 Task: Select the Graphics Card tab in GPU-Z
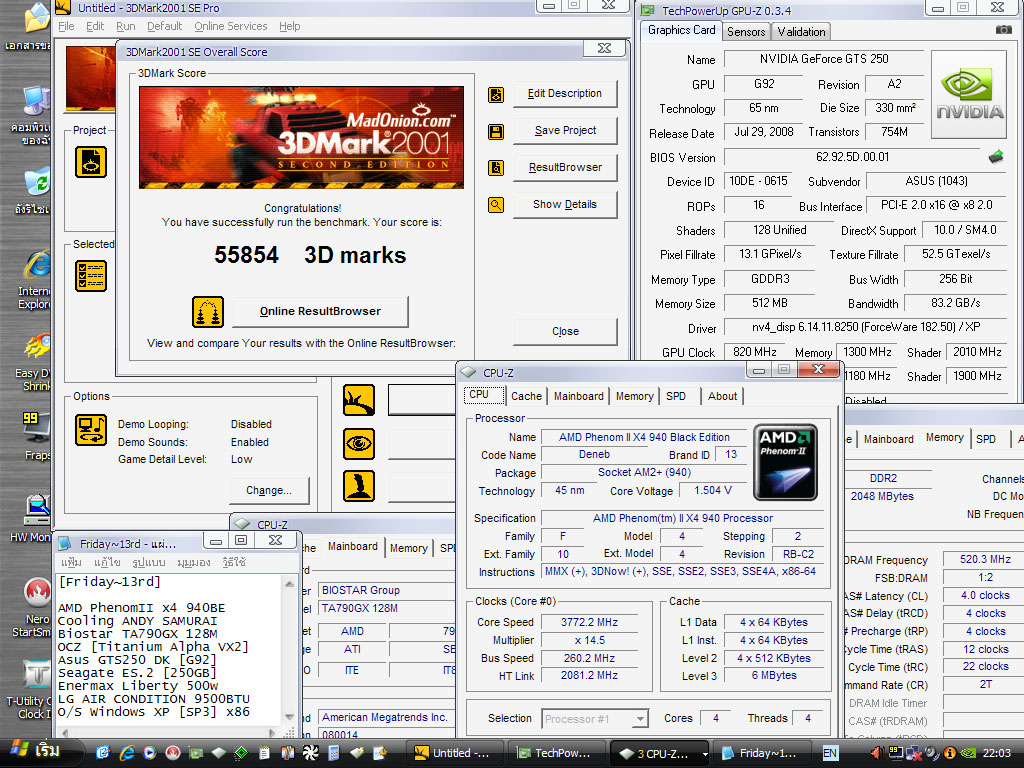click(681, 30)
